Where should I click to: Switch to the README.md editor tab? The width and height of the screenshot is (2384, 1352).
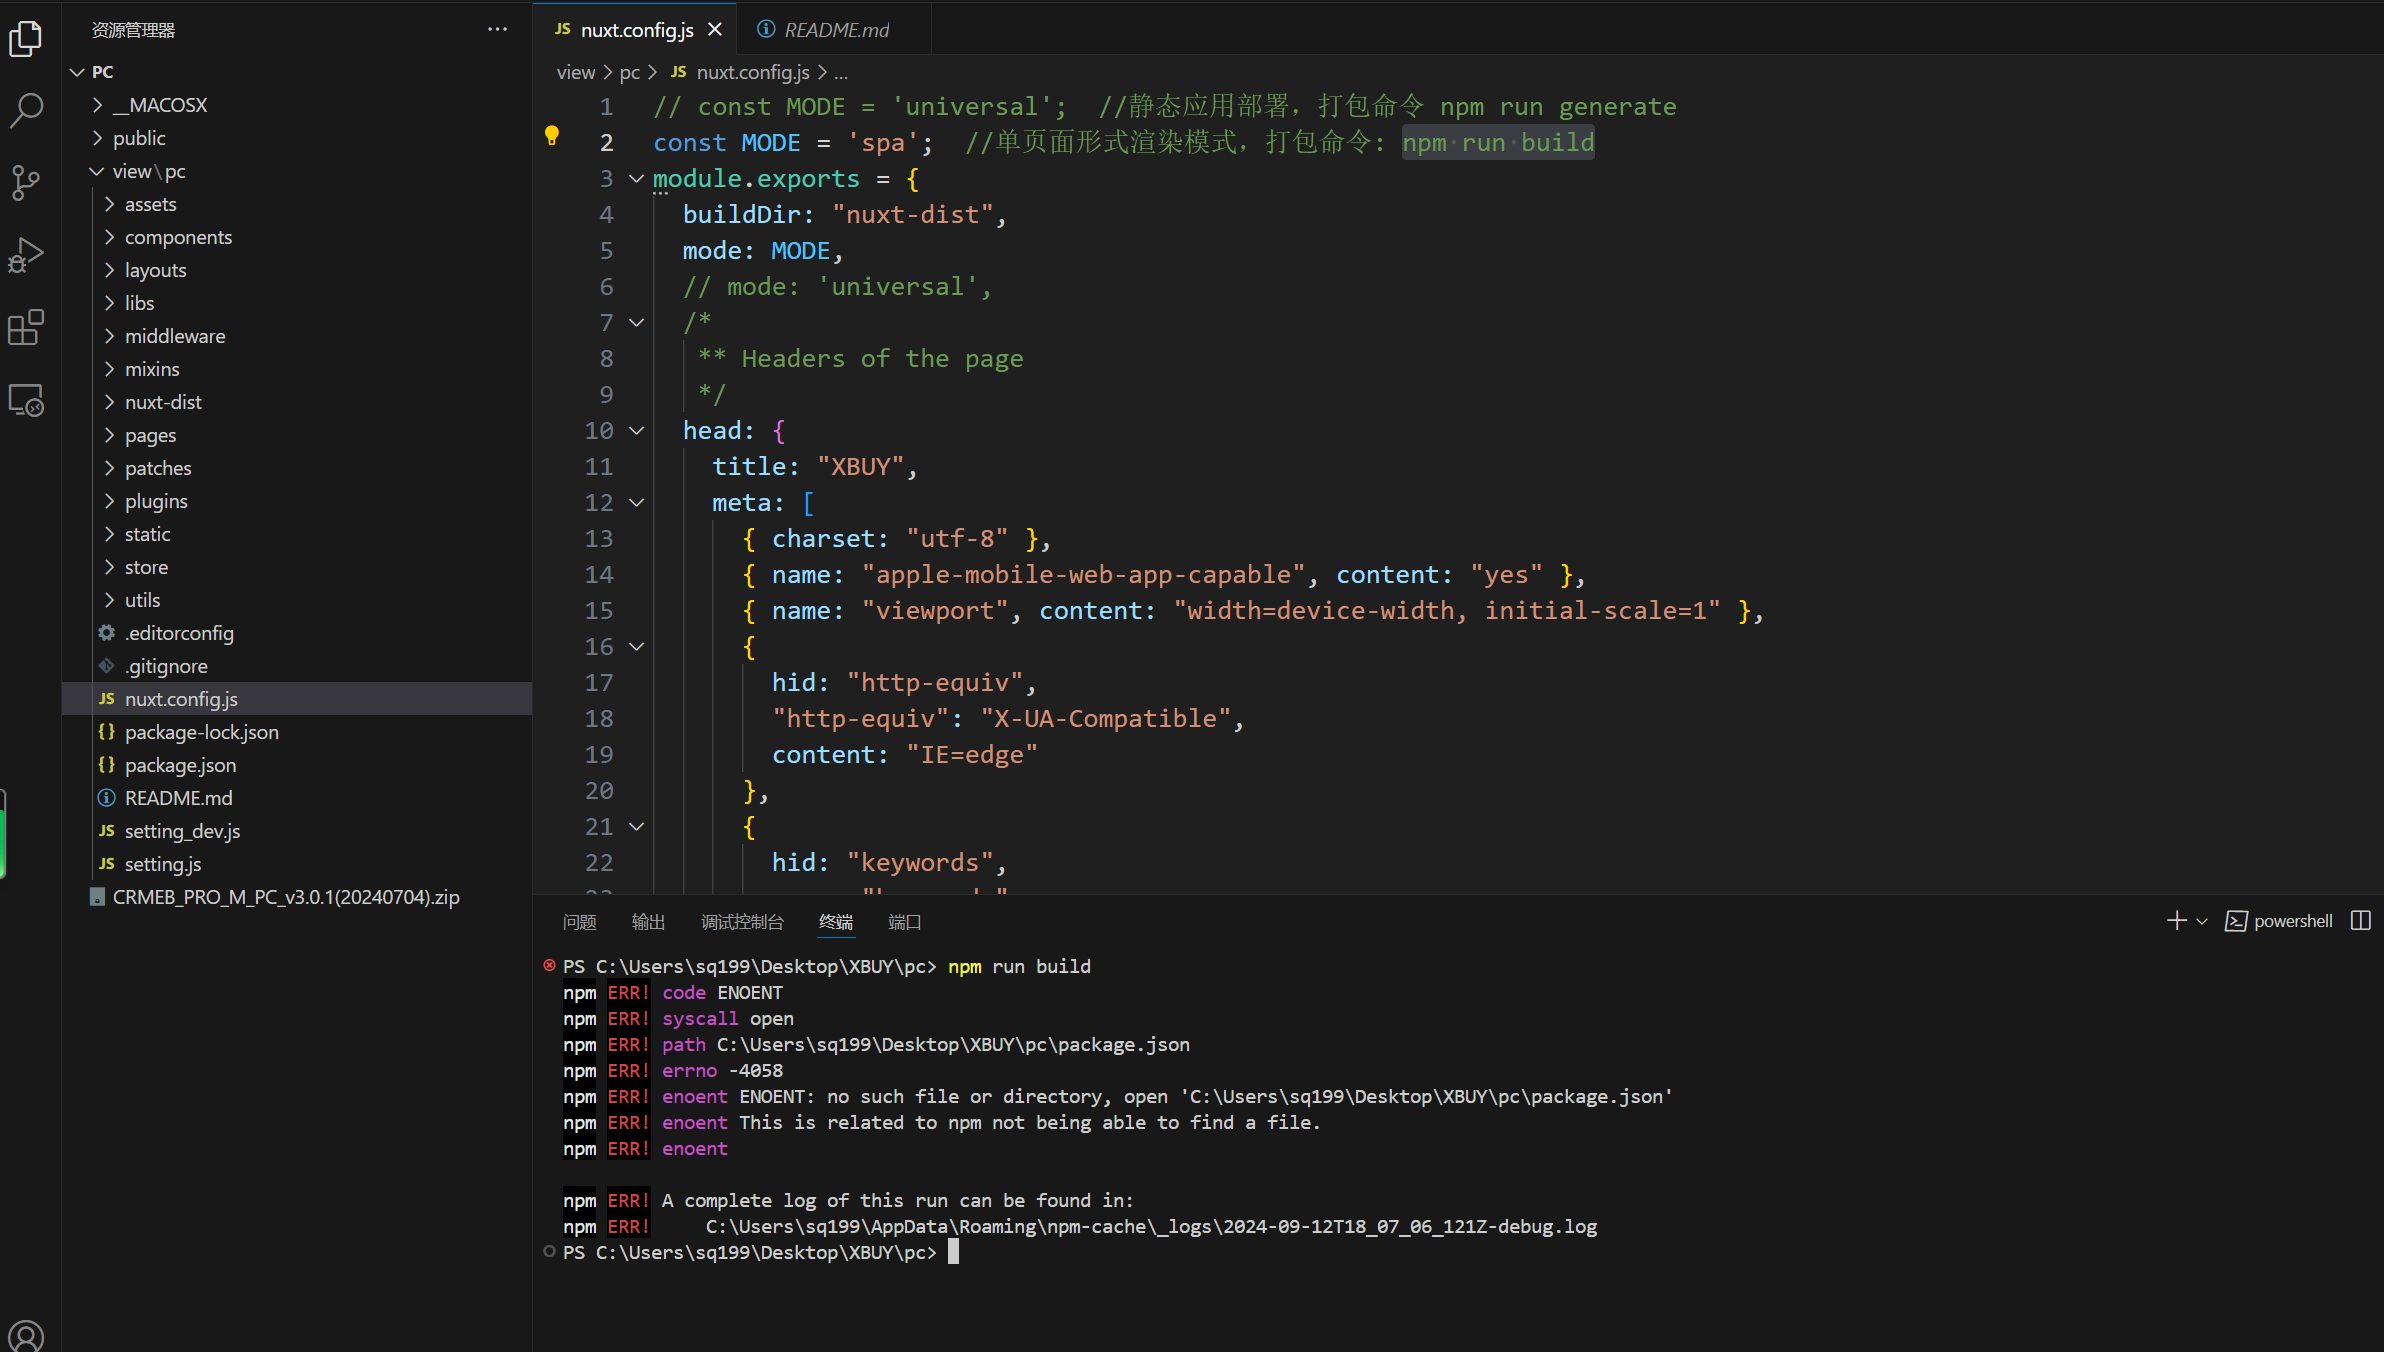coord(833,30)
